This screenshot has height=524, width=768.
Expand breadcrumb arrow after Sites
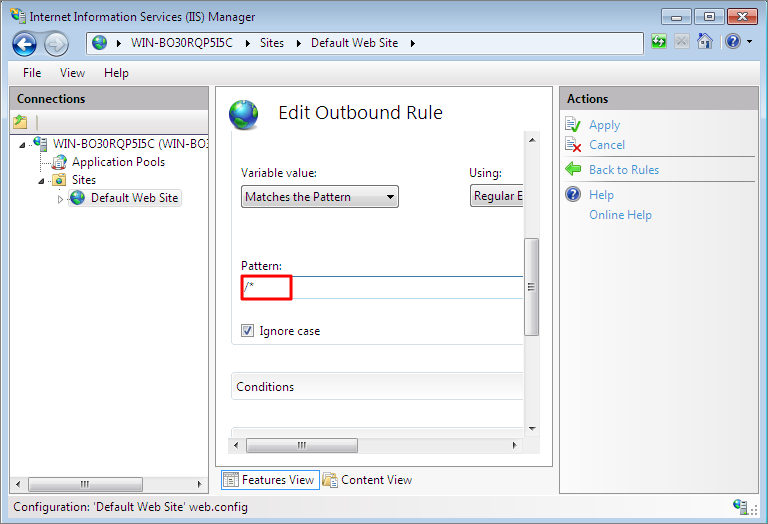point(298,44)
